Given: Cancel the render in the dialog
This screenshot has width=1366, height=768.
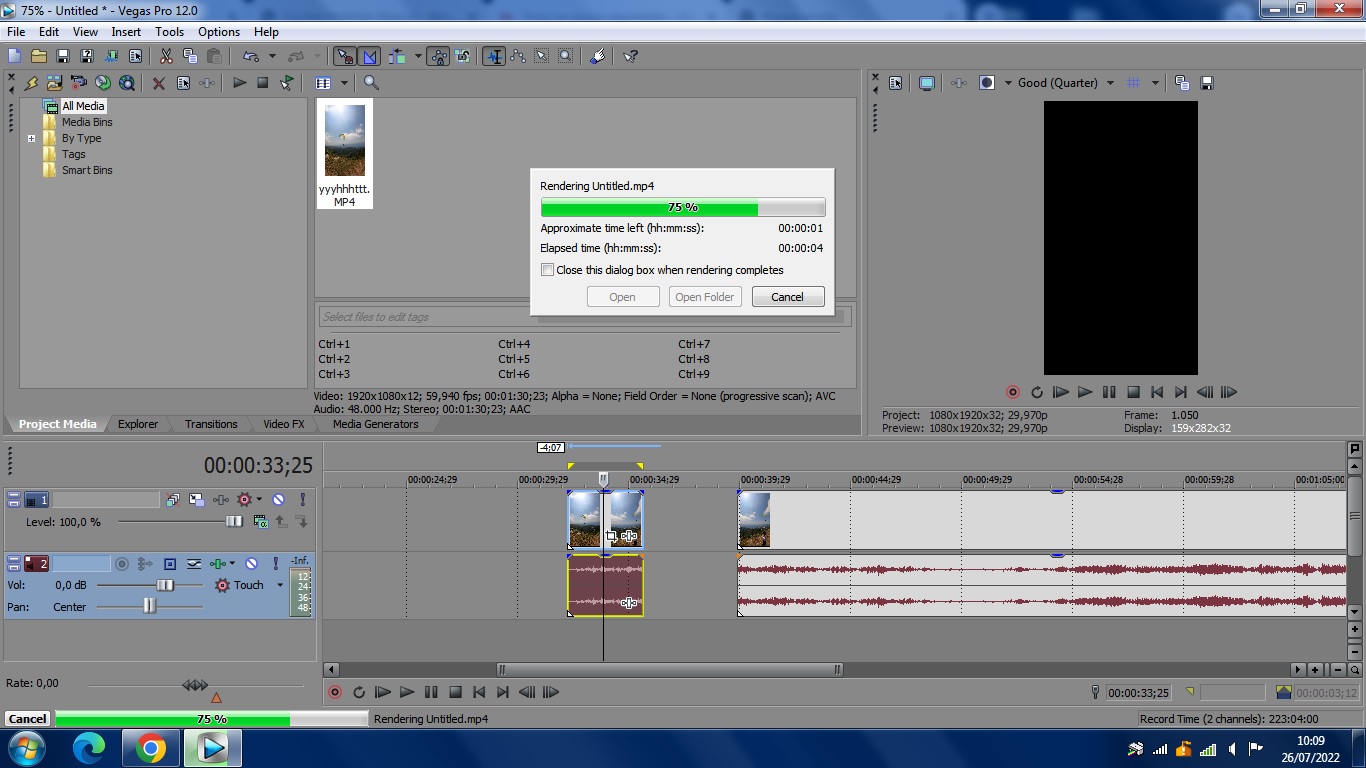Looking at the screenshot, I should pos(787,297).
